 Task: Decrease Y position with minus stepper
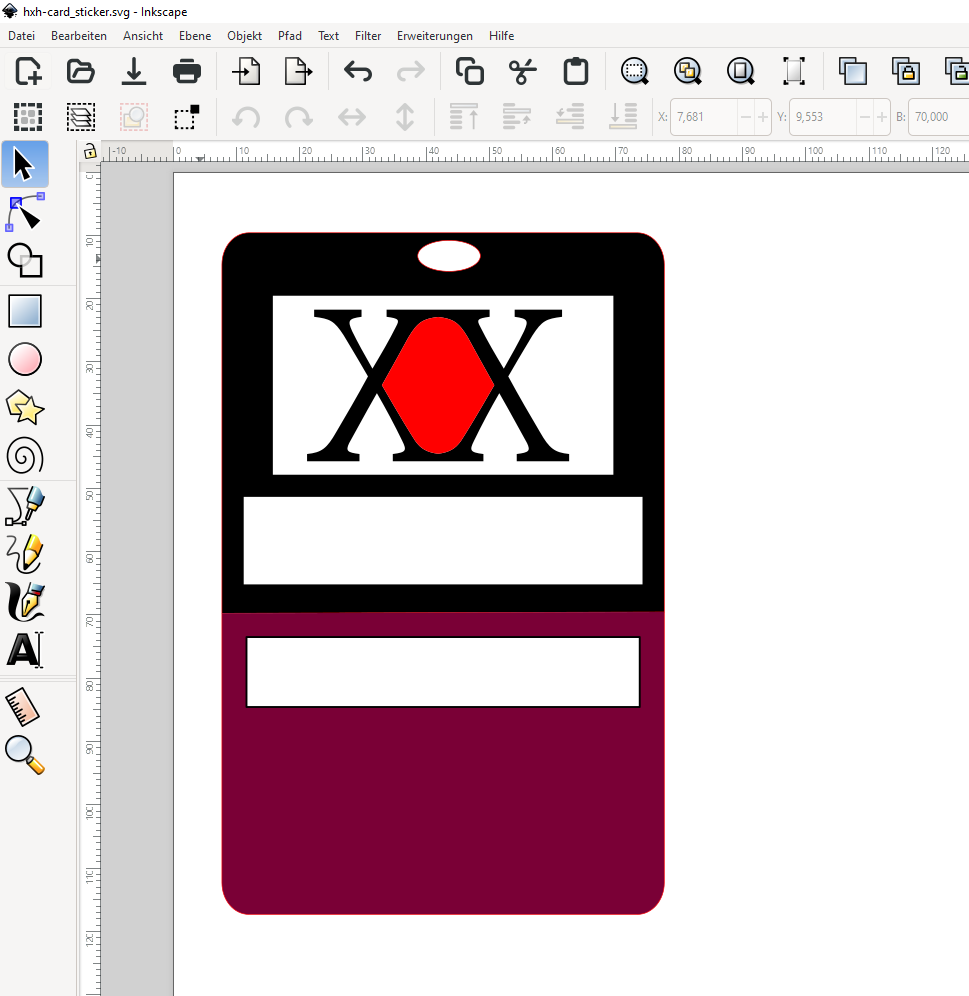[865, 117]
